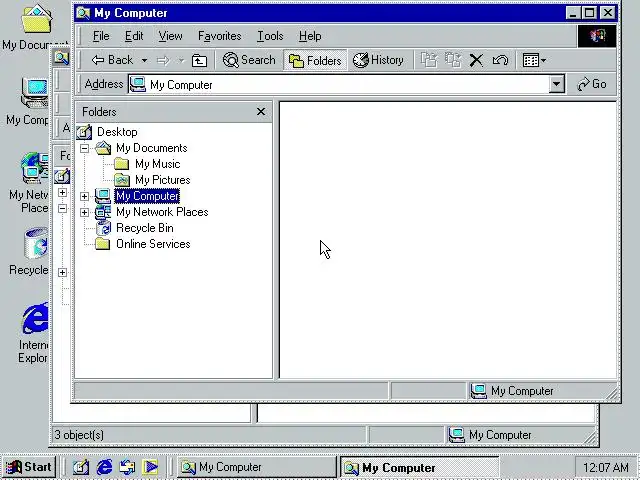This screenshot has width=640, height=480.
Task: Click the Forward history dropdown arrow
Action: (x=181, y=61)
